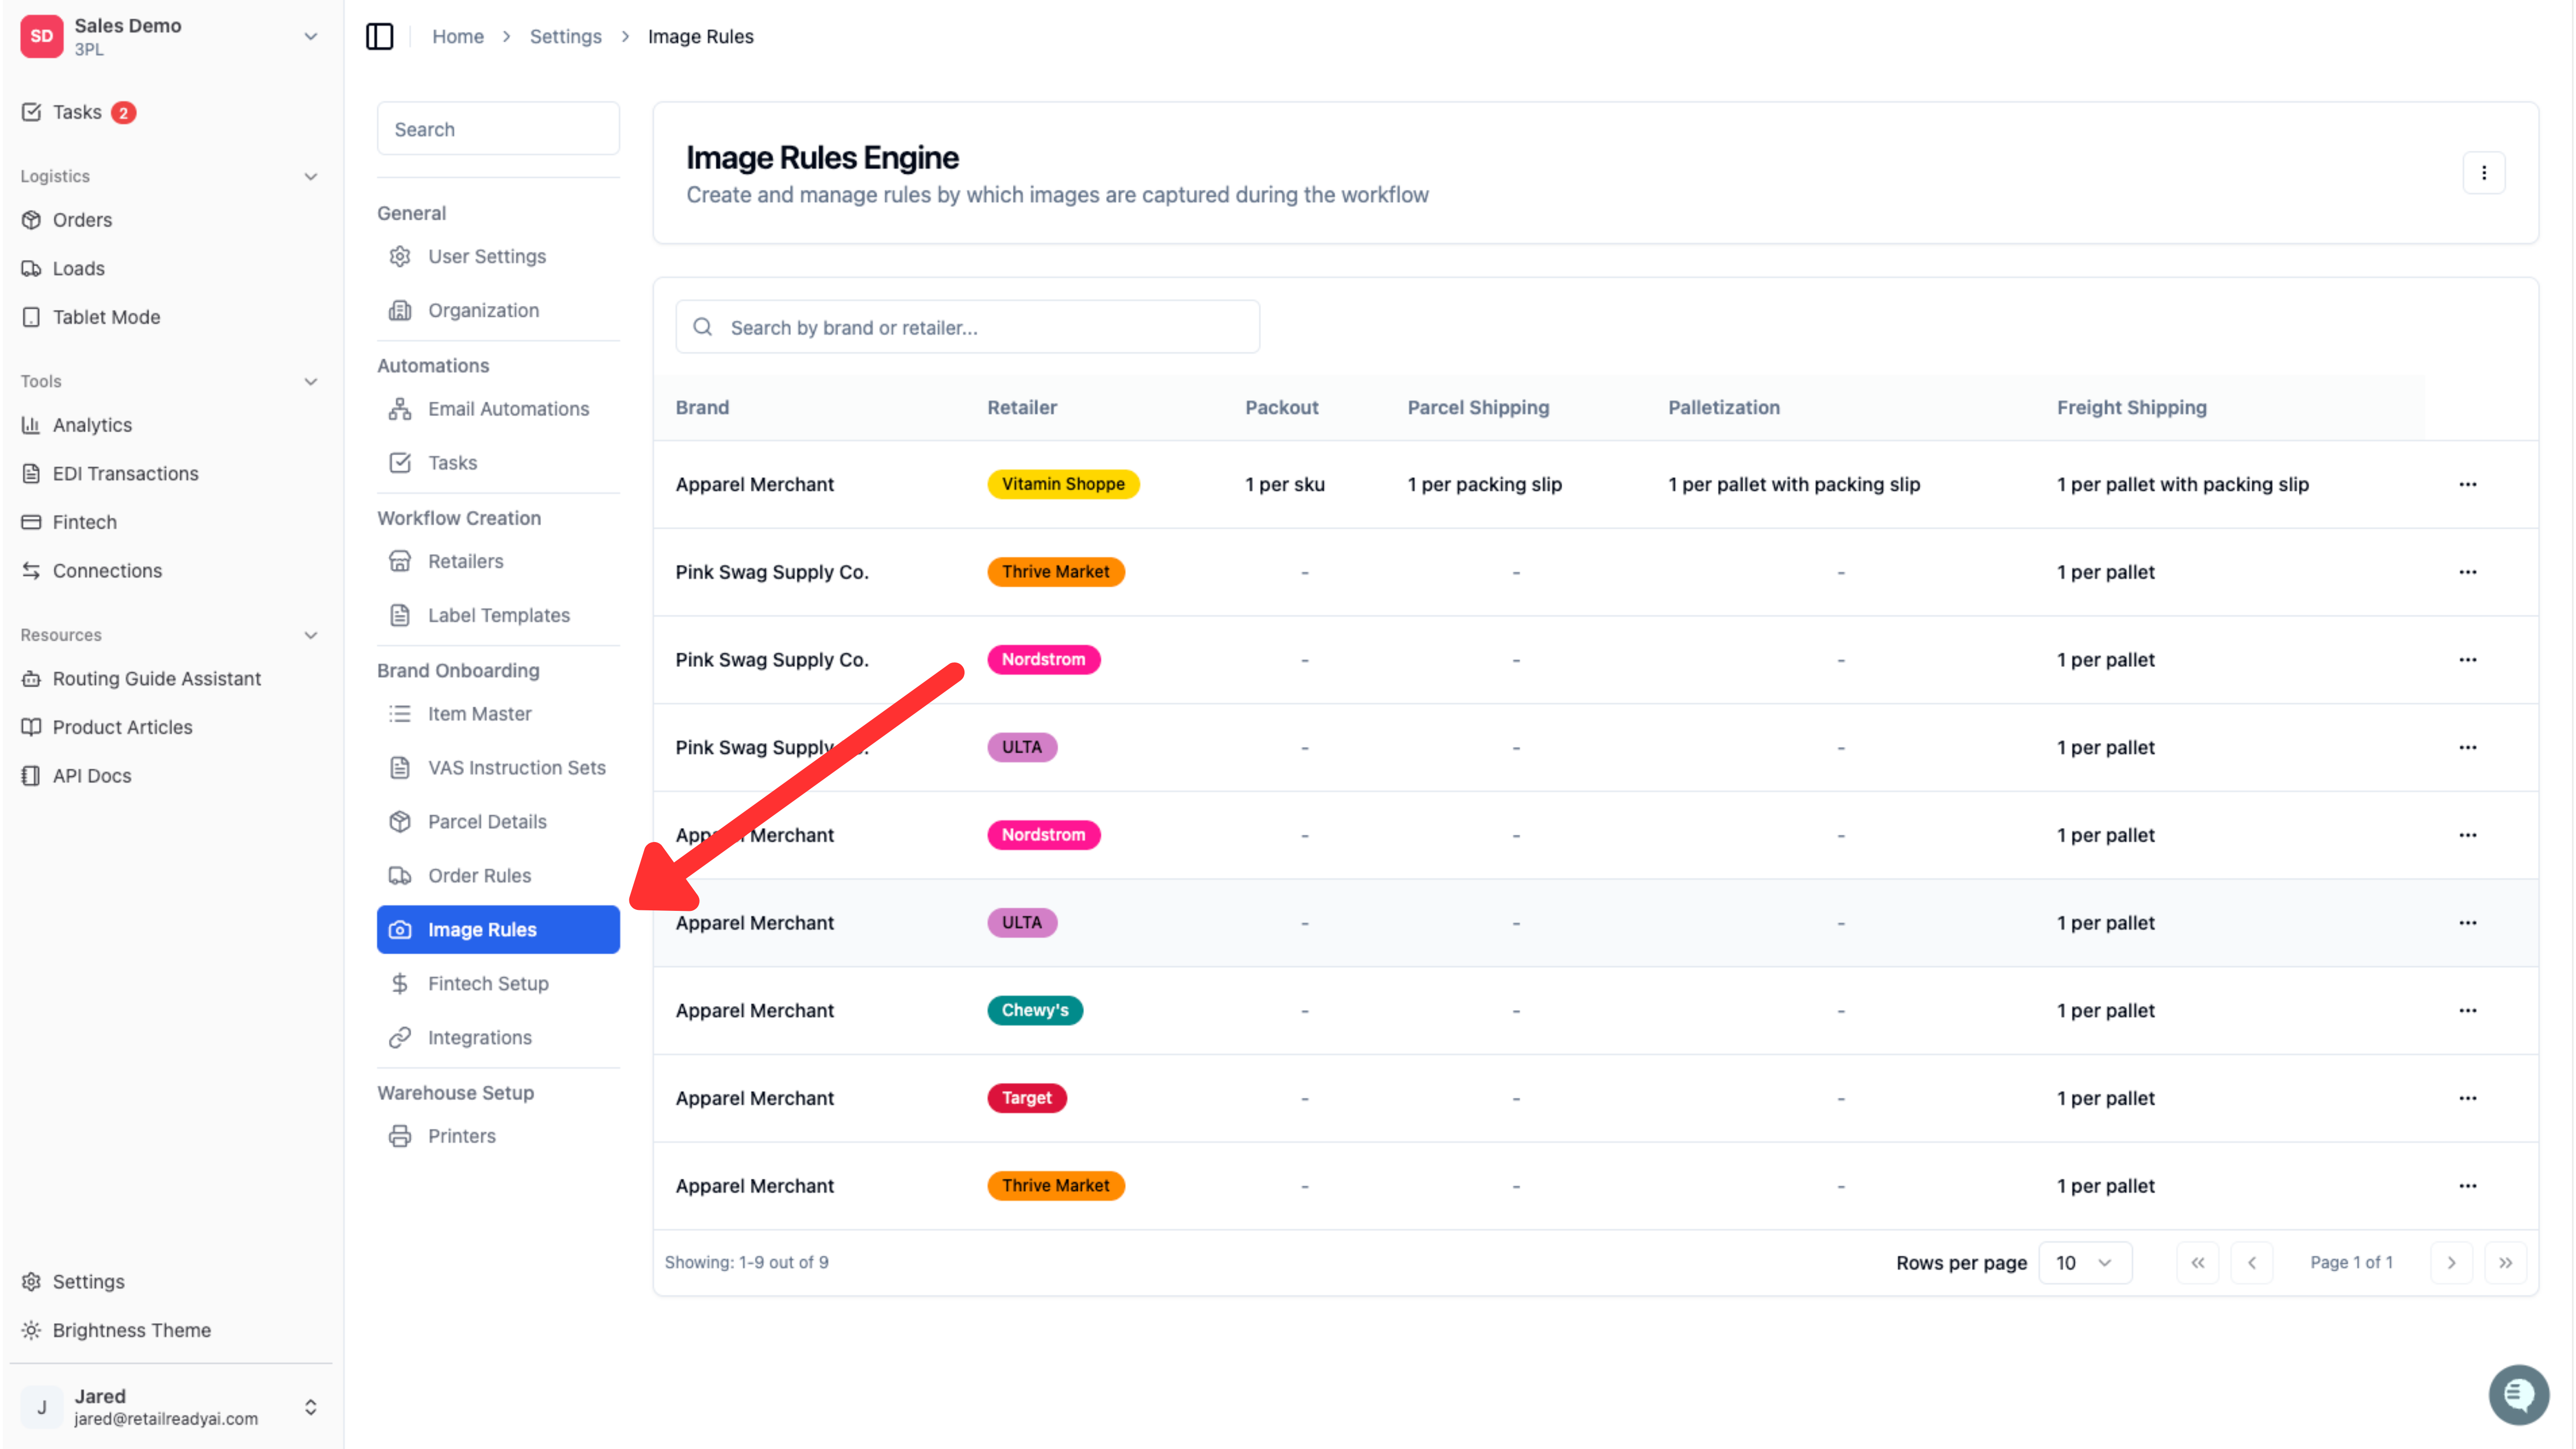Collapse the Tools section
2576x1449 pixels.
tap(311, 381)
